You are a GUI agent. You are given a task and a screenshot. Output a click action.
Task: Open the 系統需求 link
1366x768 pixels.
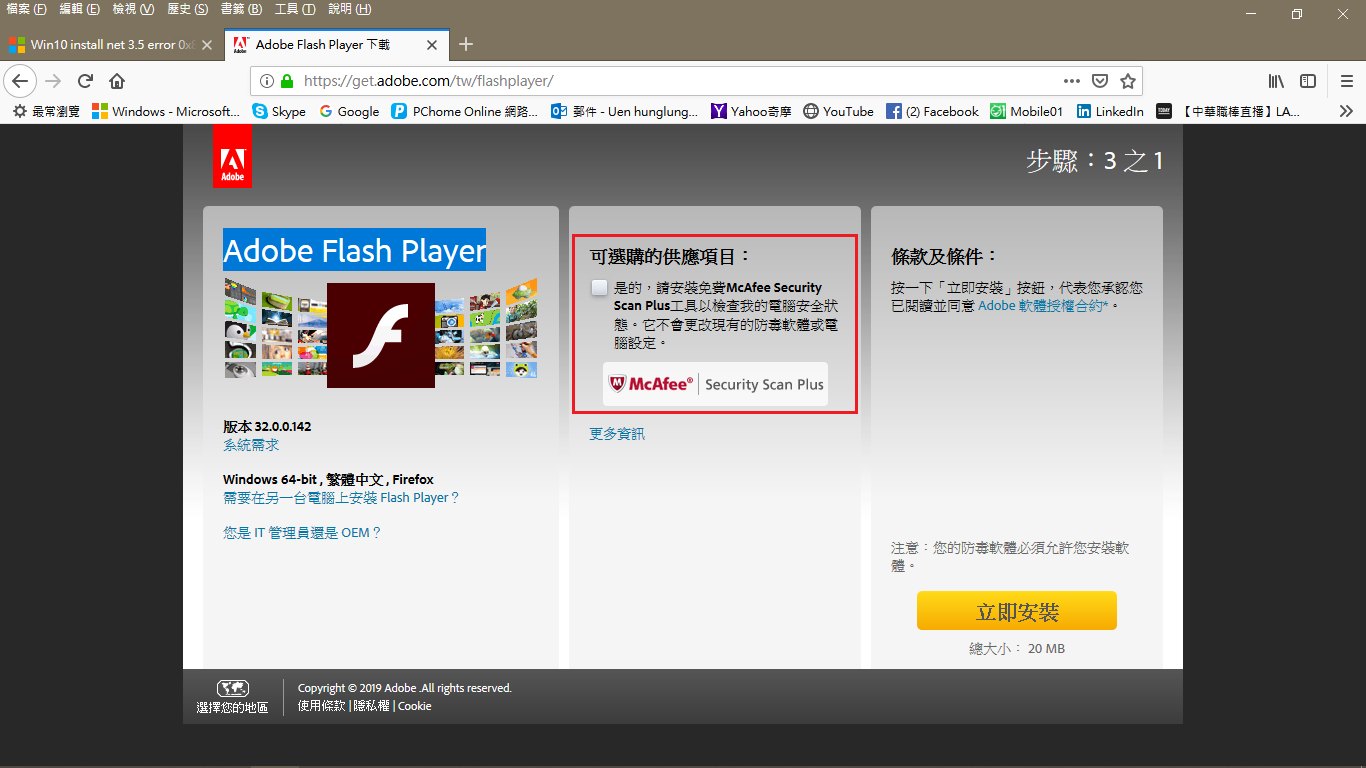click(251, 445)
